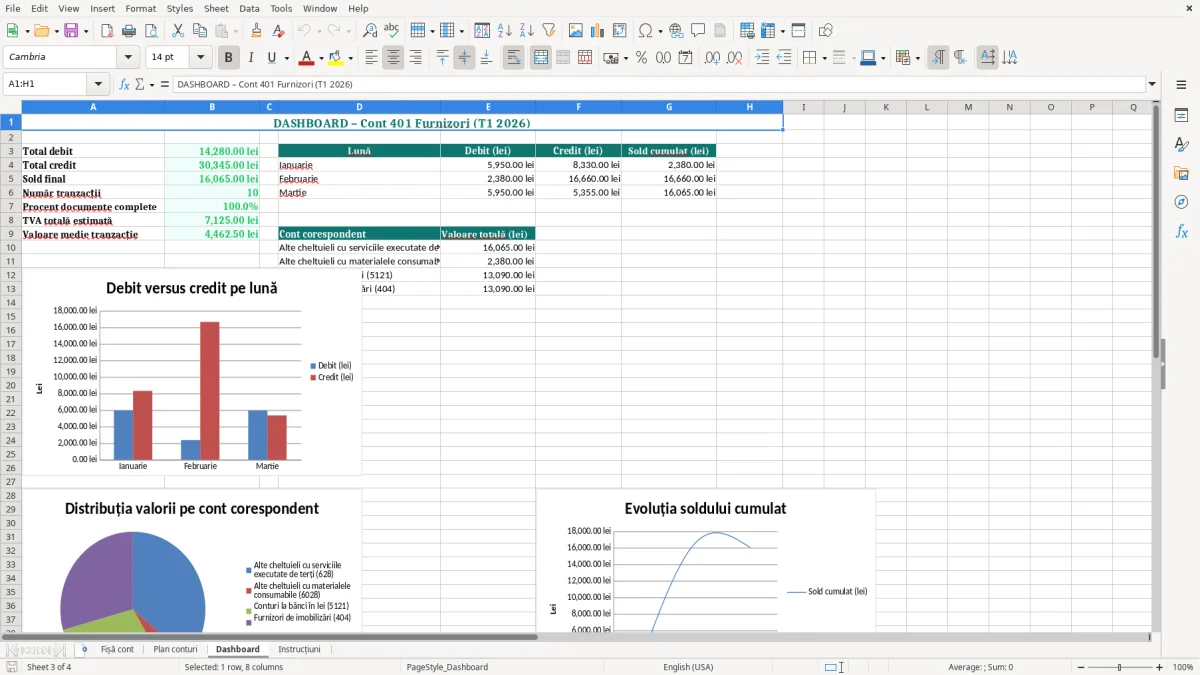Expand the formula bar
This screenshot has width=1200, height=675.
tap(1153, 85)
